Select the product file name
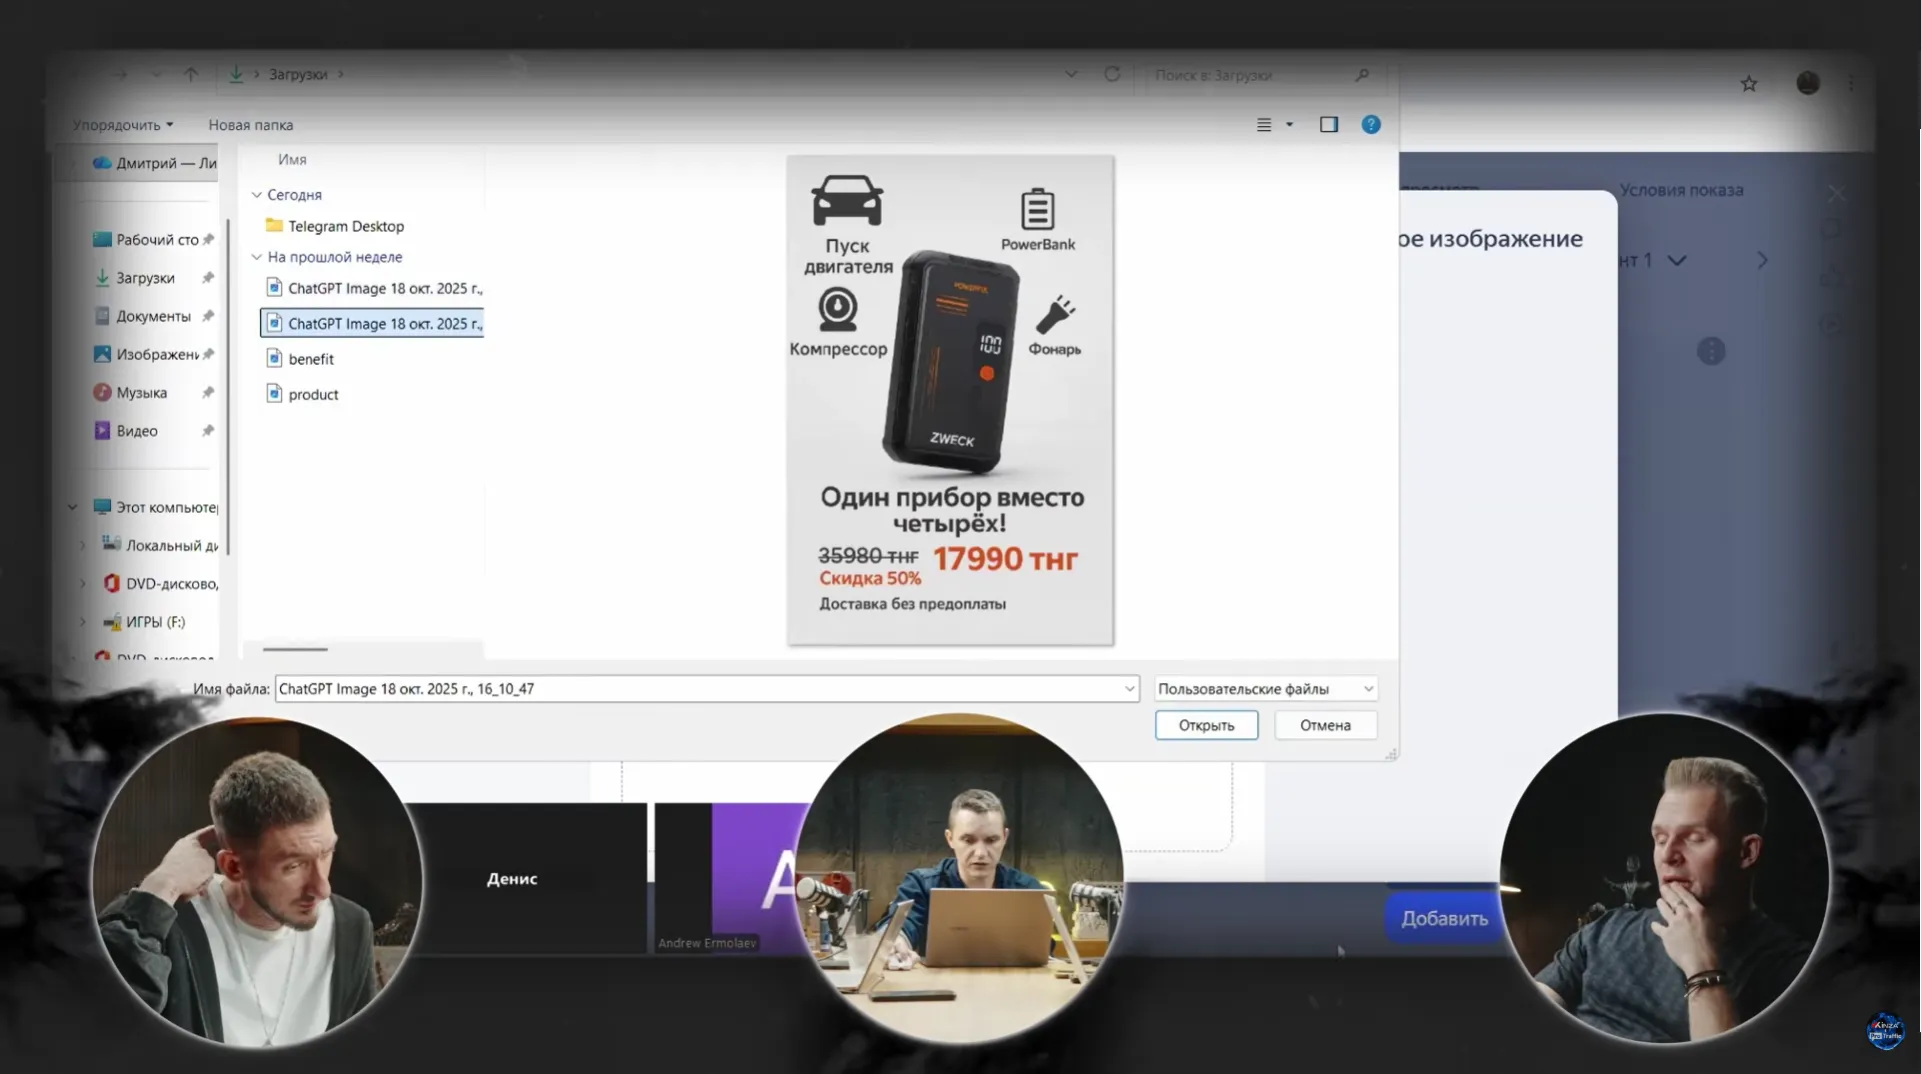The height and width of the screenshot is (1074, 1921). coord(313,394)
